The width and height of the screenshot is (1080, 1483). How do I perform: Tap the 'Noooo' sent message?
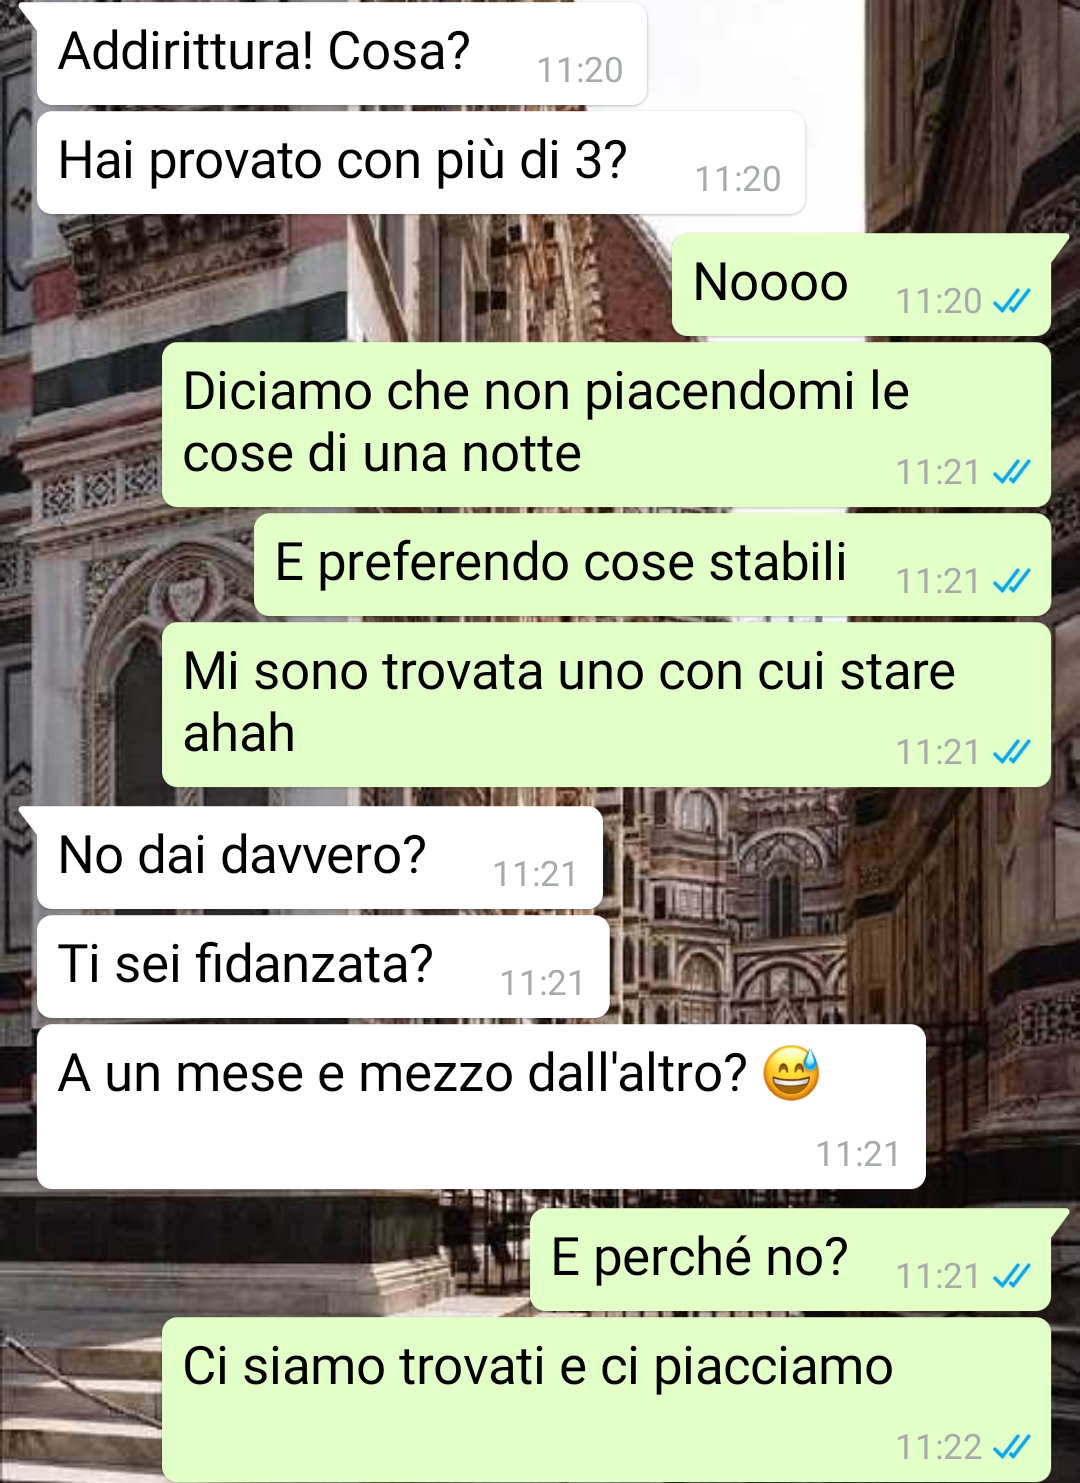[x=861, y=284]
